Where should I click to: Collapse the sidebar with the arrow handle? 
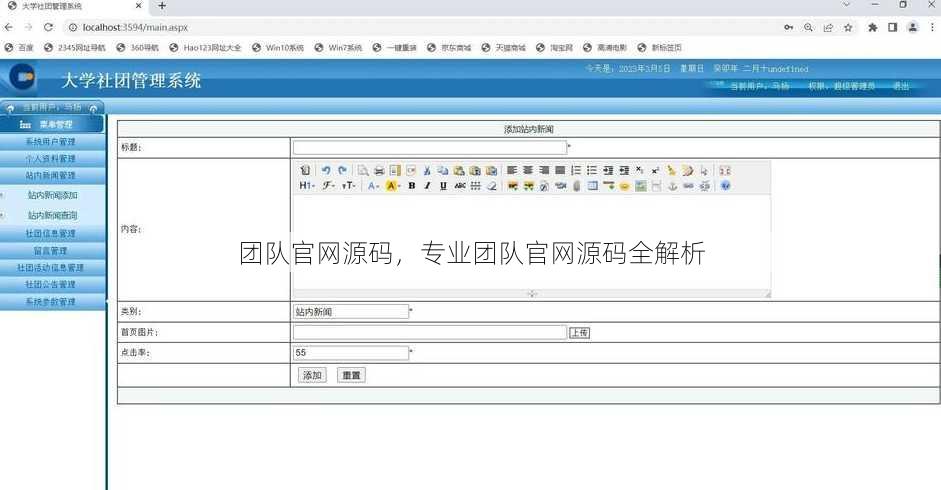pos(107,301)
